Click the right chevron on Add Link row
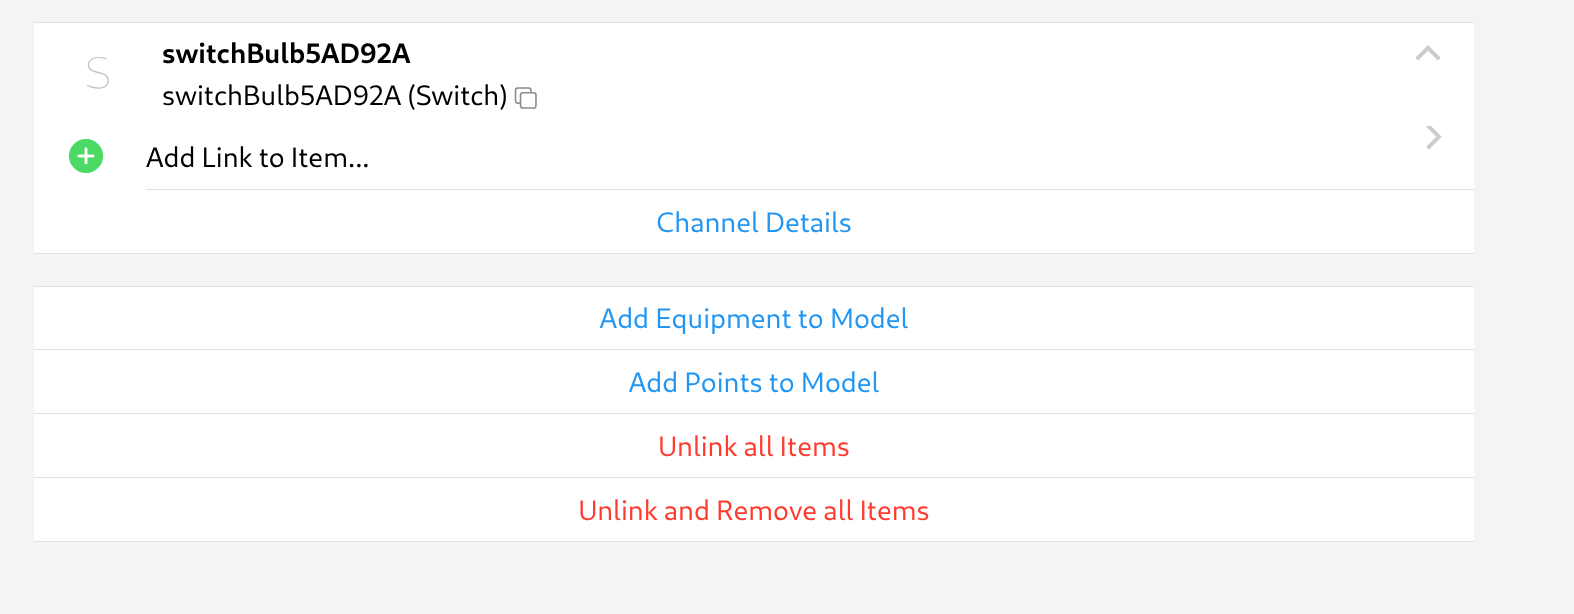Screen dimensions: 1574x614 (1433, 137)
